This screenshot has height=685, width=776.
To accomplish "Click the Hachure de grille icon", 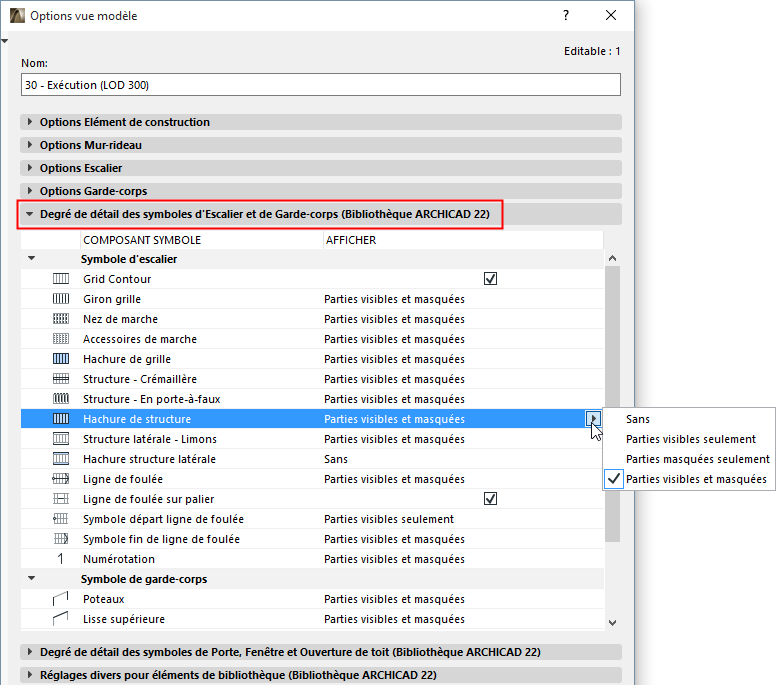I will (x=61, y=359).
